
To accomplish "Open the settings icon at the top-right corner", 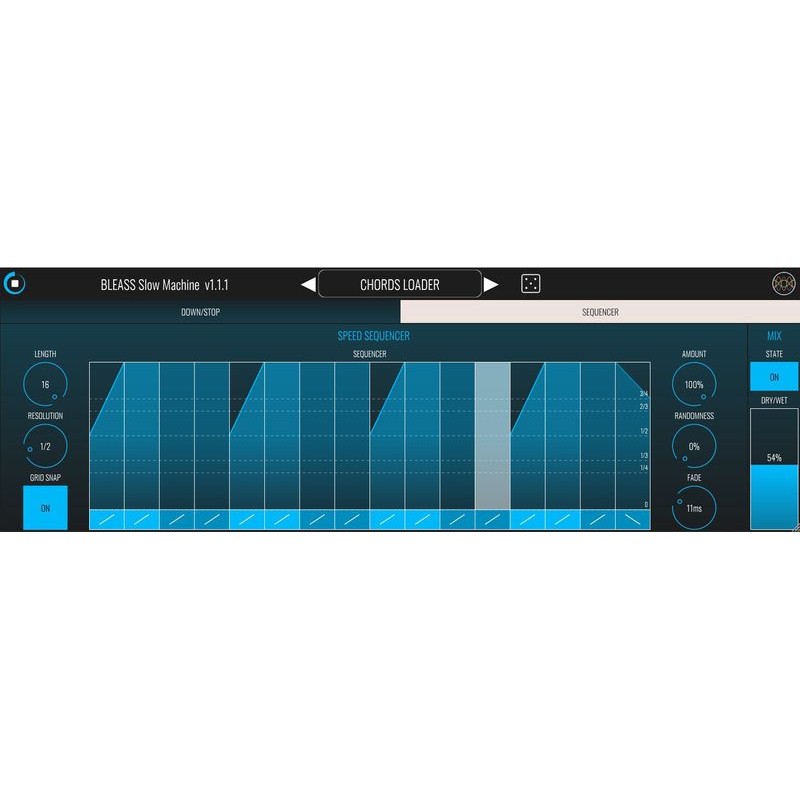I will pyautogui.click(x=785, y=282).
